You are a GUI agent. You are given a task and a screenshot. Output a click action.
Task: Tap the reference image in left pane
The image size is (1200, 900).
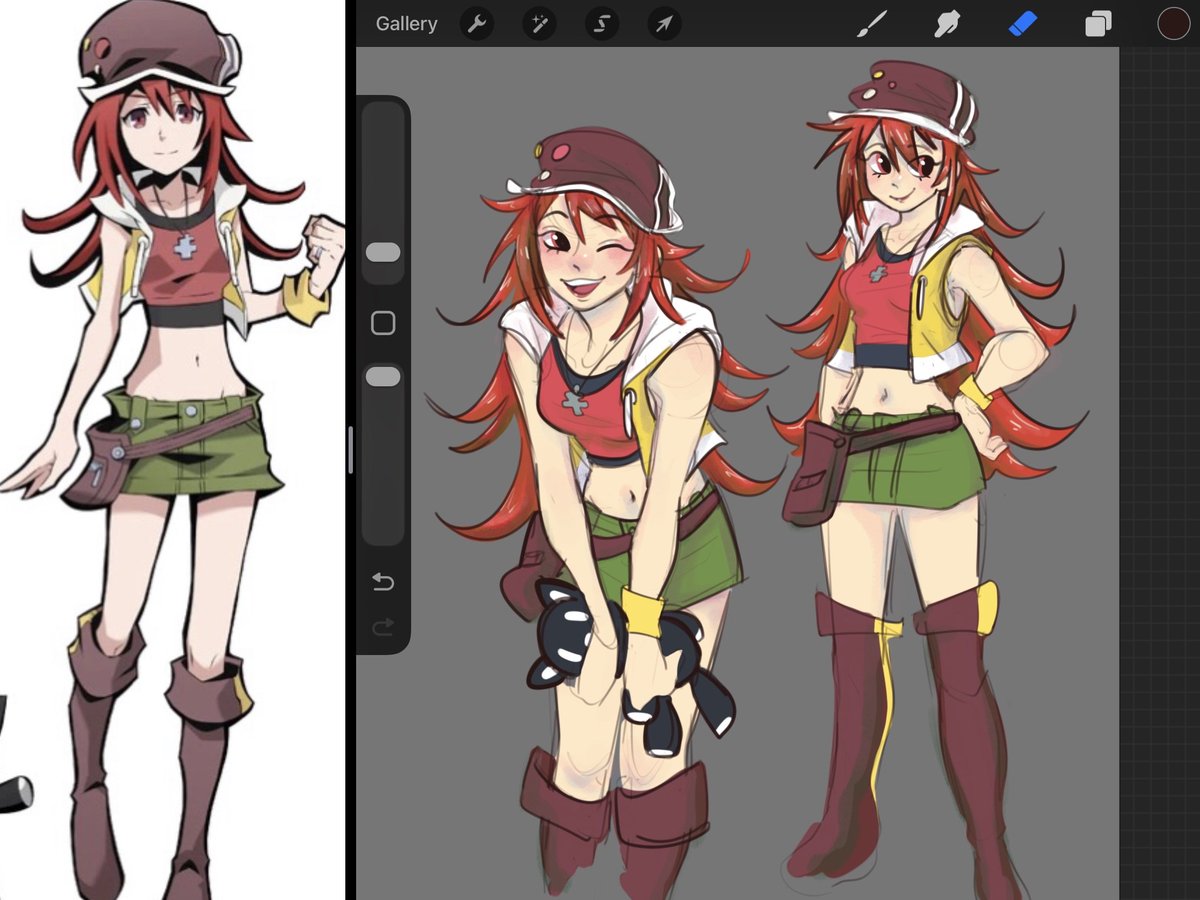[x=172, y=450]
